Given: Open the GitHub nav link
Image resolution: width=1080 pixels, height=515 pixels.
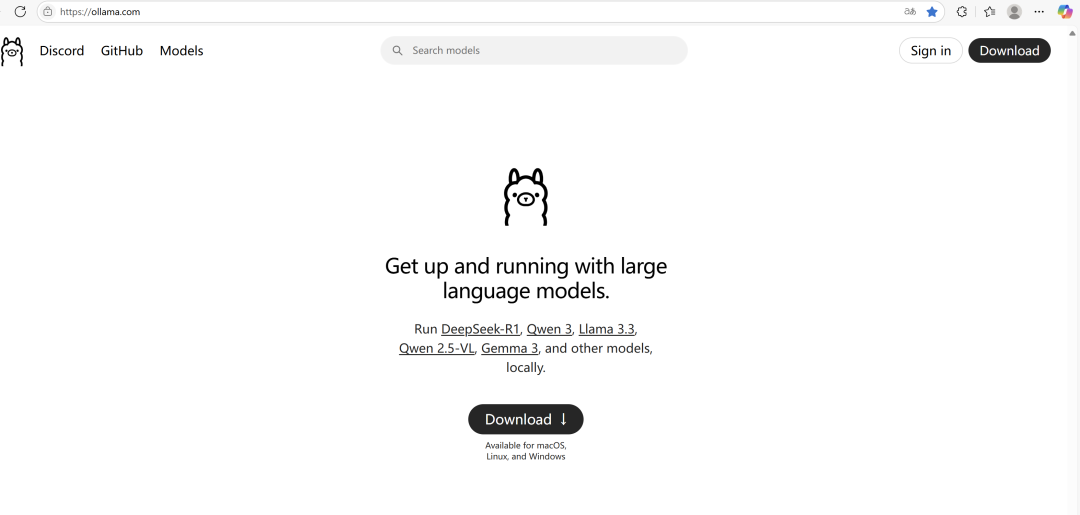Looking at the screenshot, I should pyautogui.click(x=122, y=51).
